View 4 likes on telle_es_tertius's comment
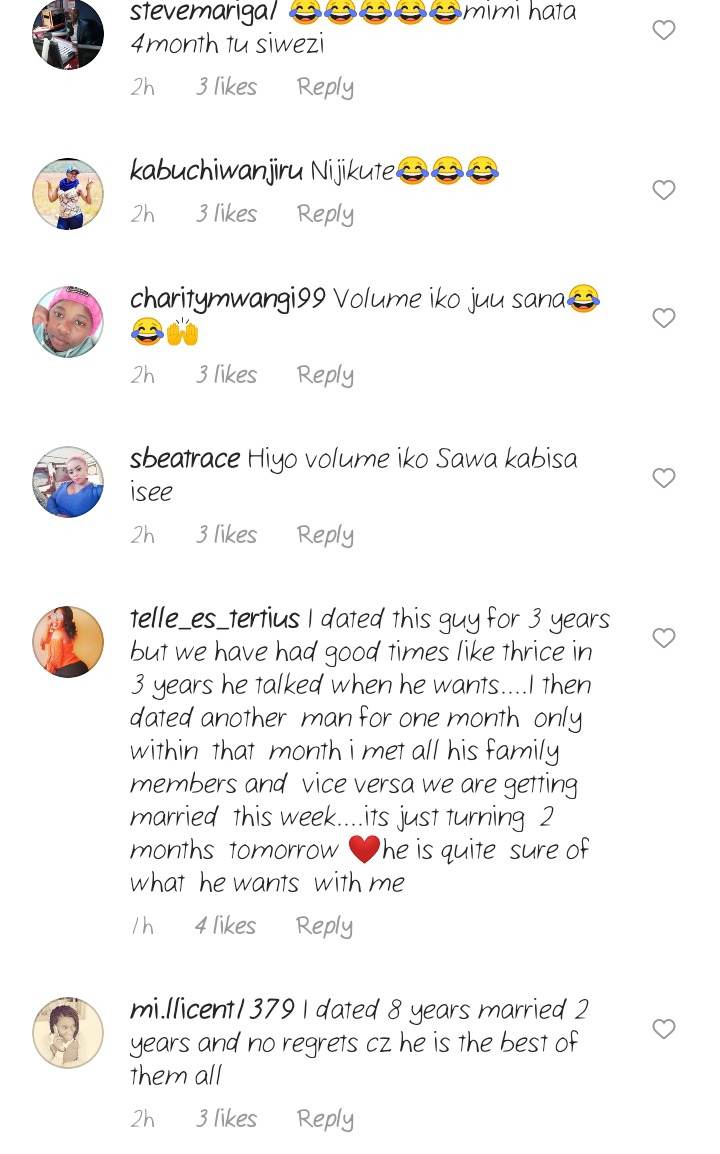The image size is (720, 1154). (x=225, y=925)
